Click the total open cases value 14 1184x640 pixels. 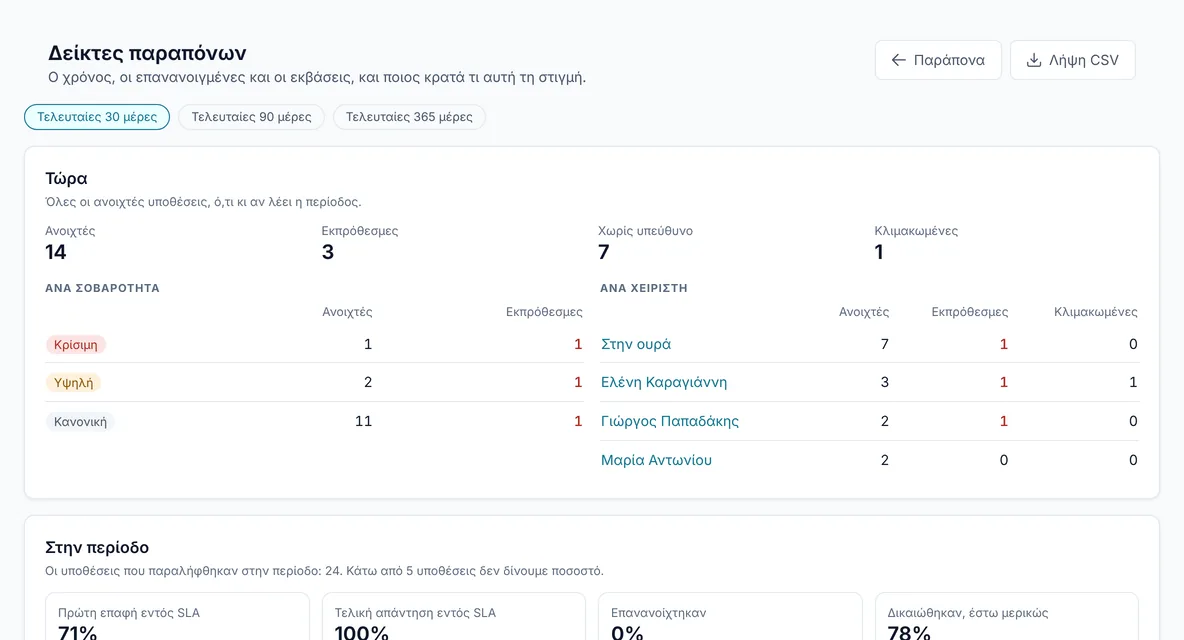point(56,252)
